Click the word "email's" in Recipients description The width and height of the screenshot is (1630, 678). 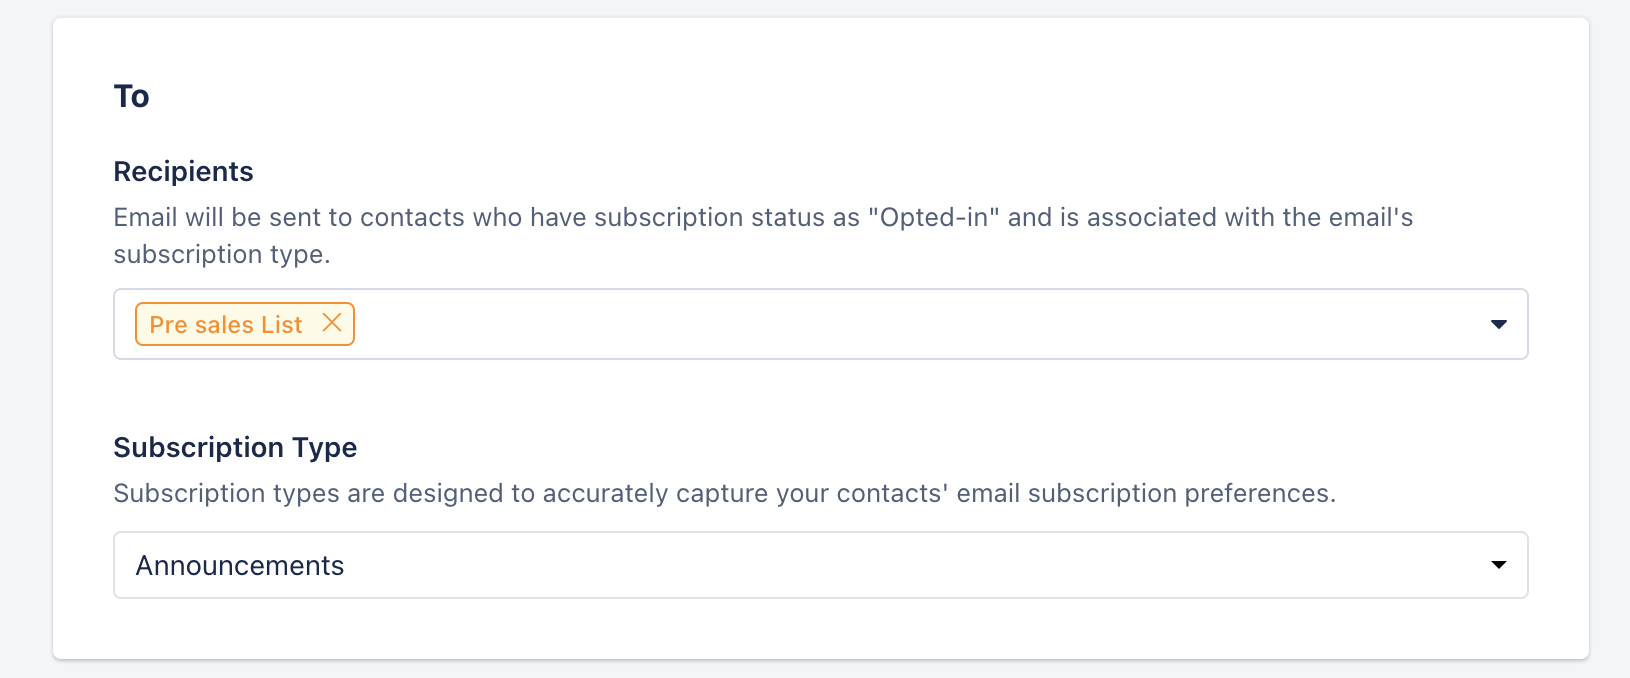point(1372,218)
